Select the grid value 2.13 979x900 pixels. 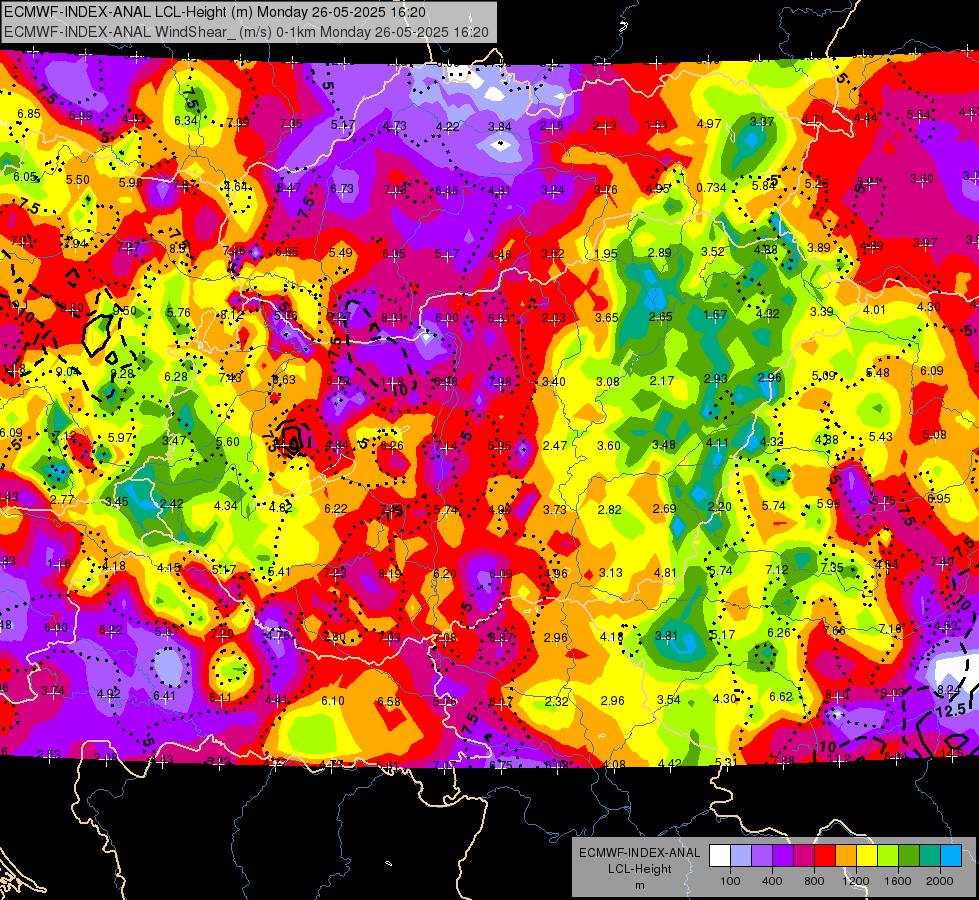[x=604, y=126]
